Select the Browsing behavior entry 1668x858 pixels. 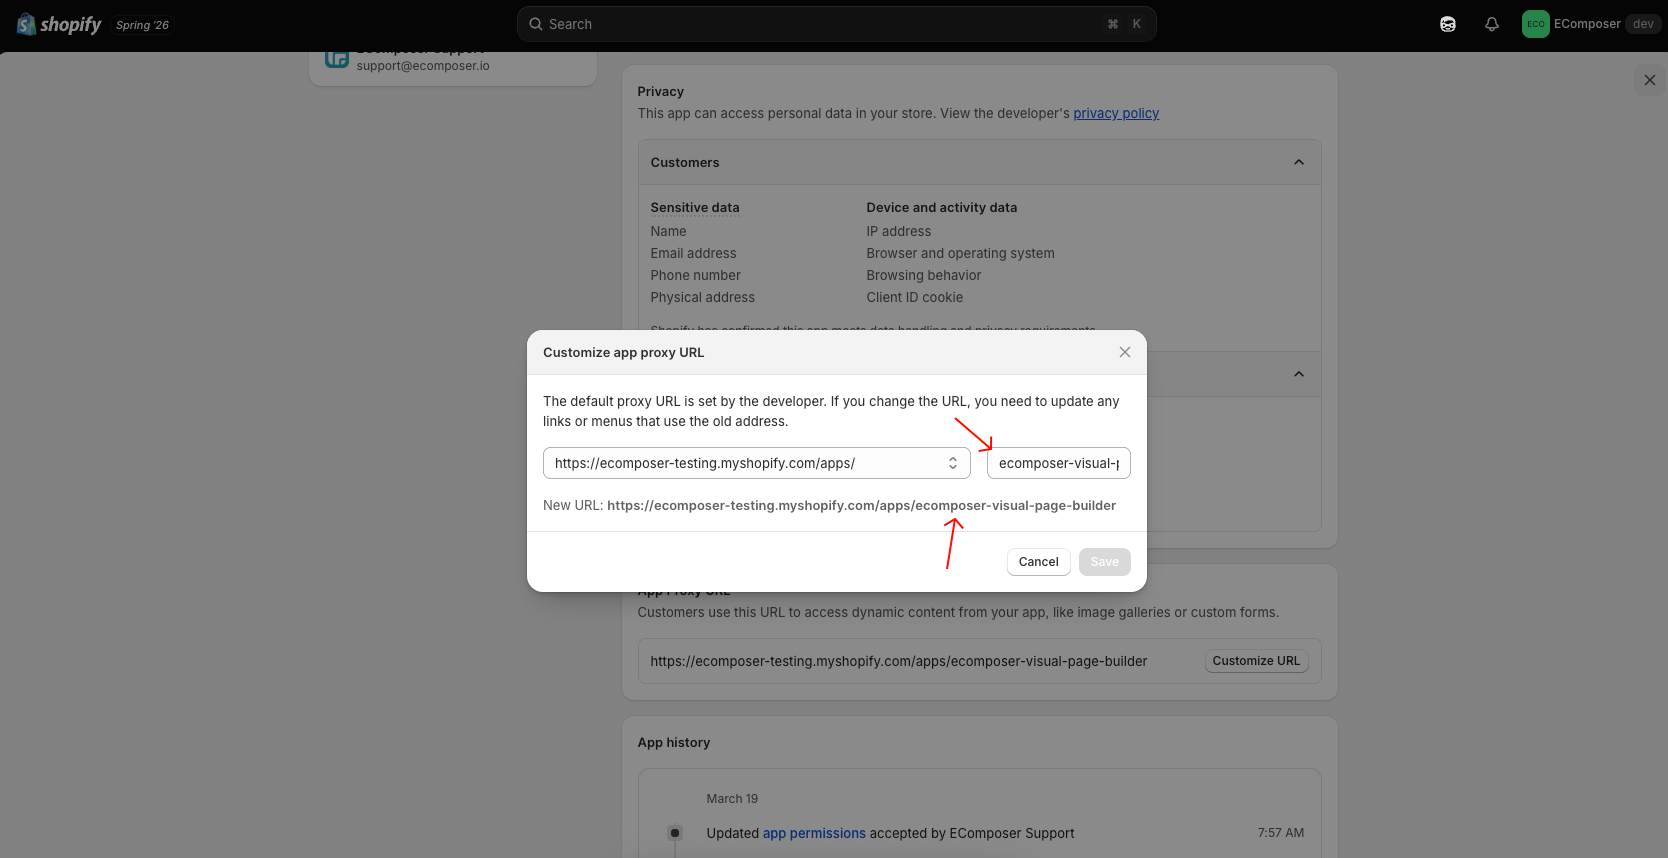pyautogui.click(x=924, y=276)
